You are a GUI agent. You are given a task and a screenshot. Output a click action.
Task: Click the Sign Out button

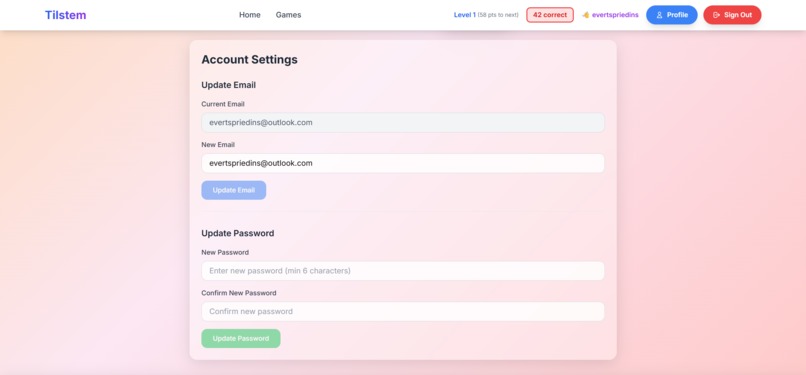click(732, 15)
